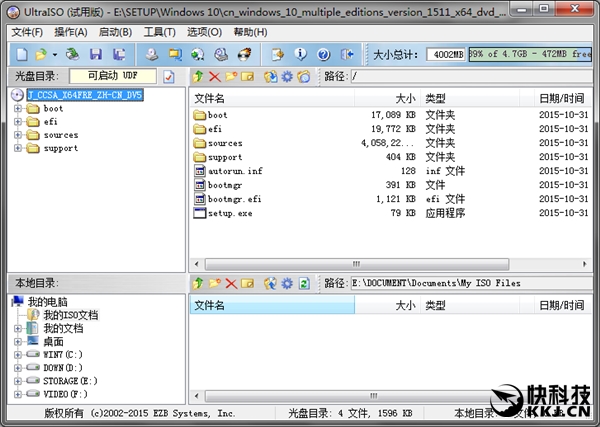Click the blue info icon in the main toolbar
Viewport: 600px width, 427px height.
pyautogui.click(x=300, y=54)
